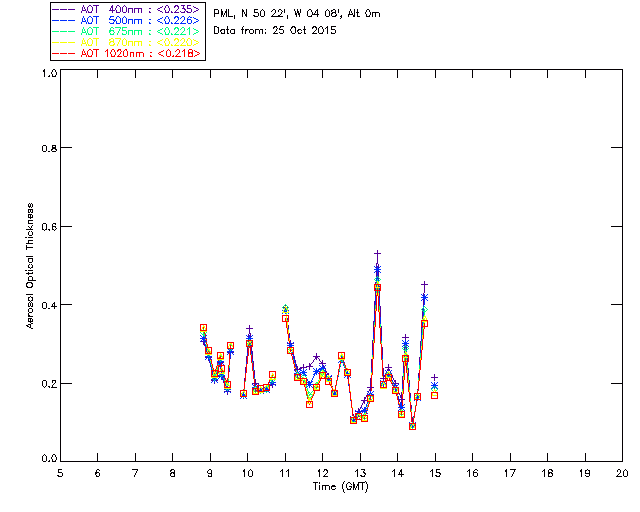Screen dimensions: 640x512
Task: Click the 'Time (GMT)' axis title
Action: [x=340, y=487]
